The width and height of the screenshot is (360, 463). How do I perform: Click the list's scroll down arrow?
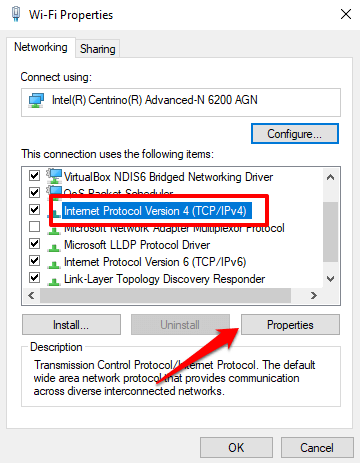pos(330,279)
